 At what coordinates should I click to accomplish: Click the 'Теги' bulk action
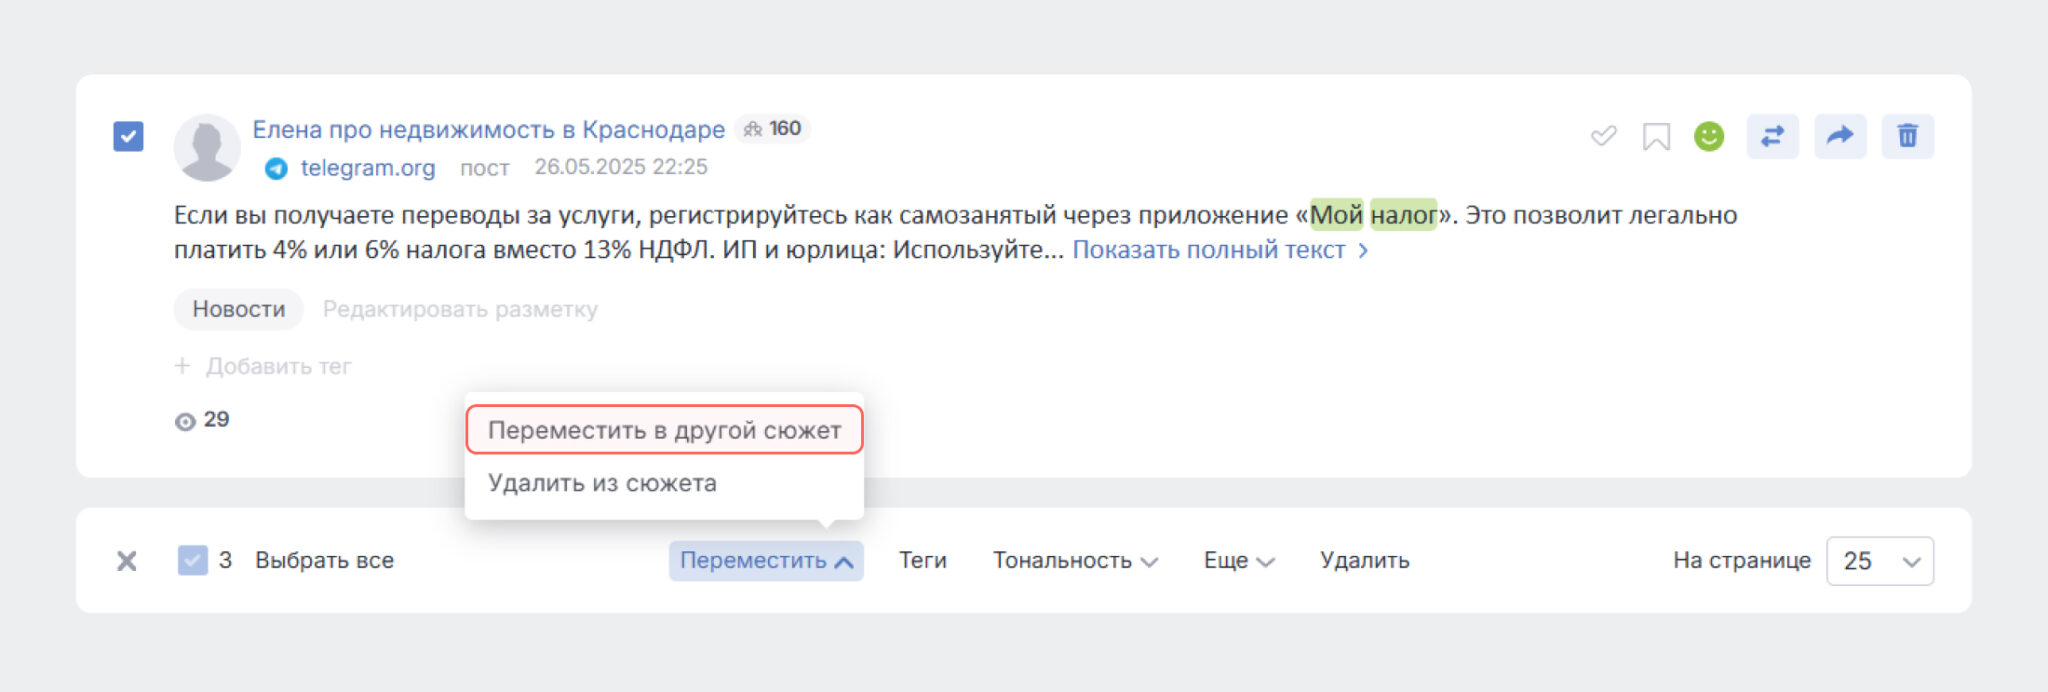[x=922, y=560]
